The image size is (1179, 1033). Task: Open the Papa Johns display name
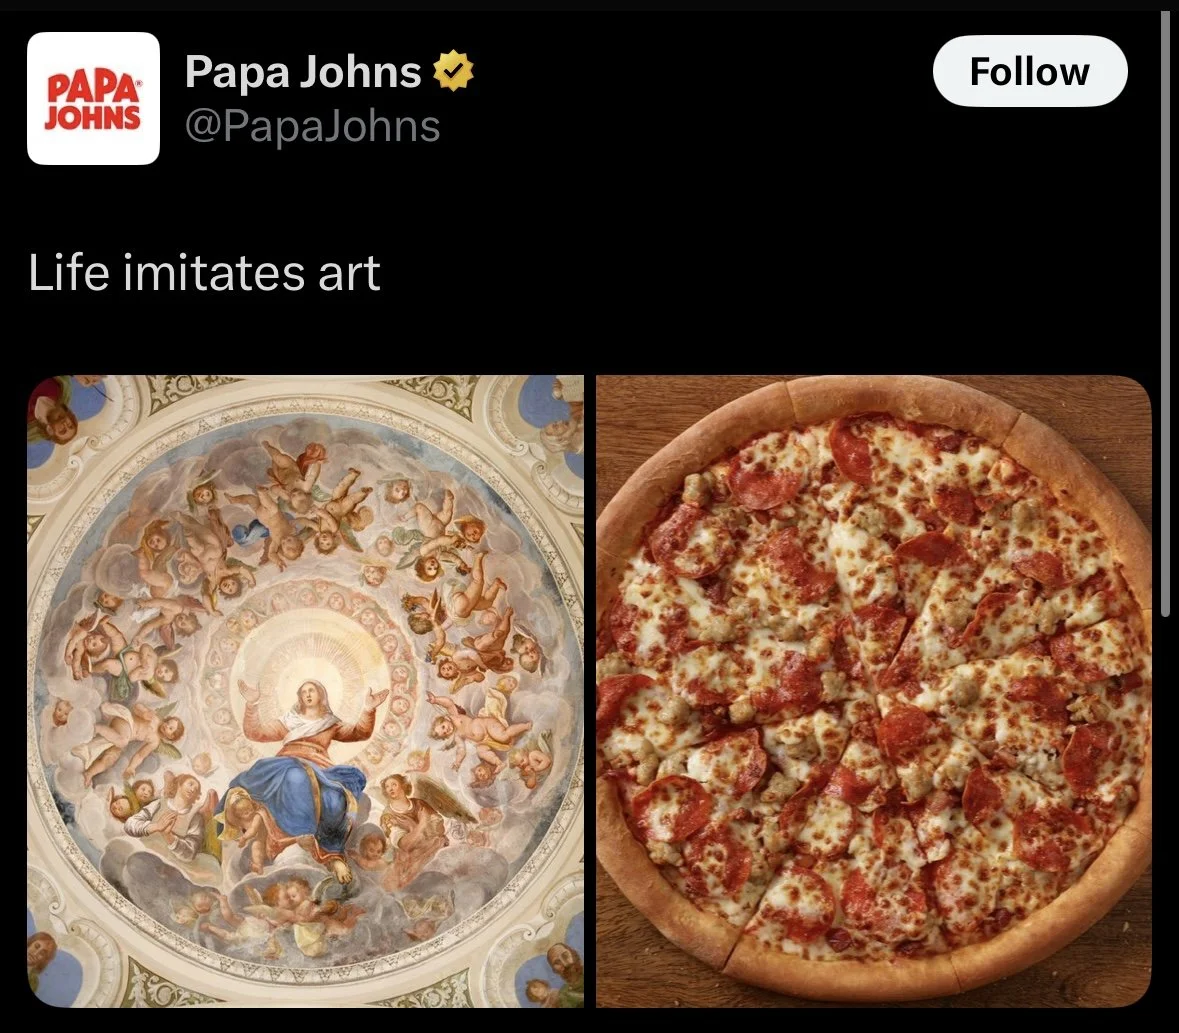pos(303,71)
